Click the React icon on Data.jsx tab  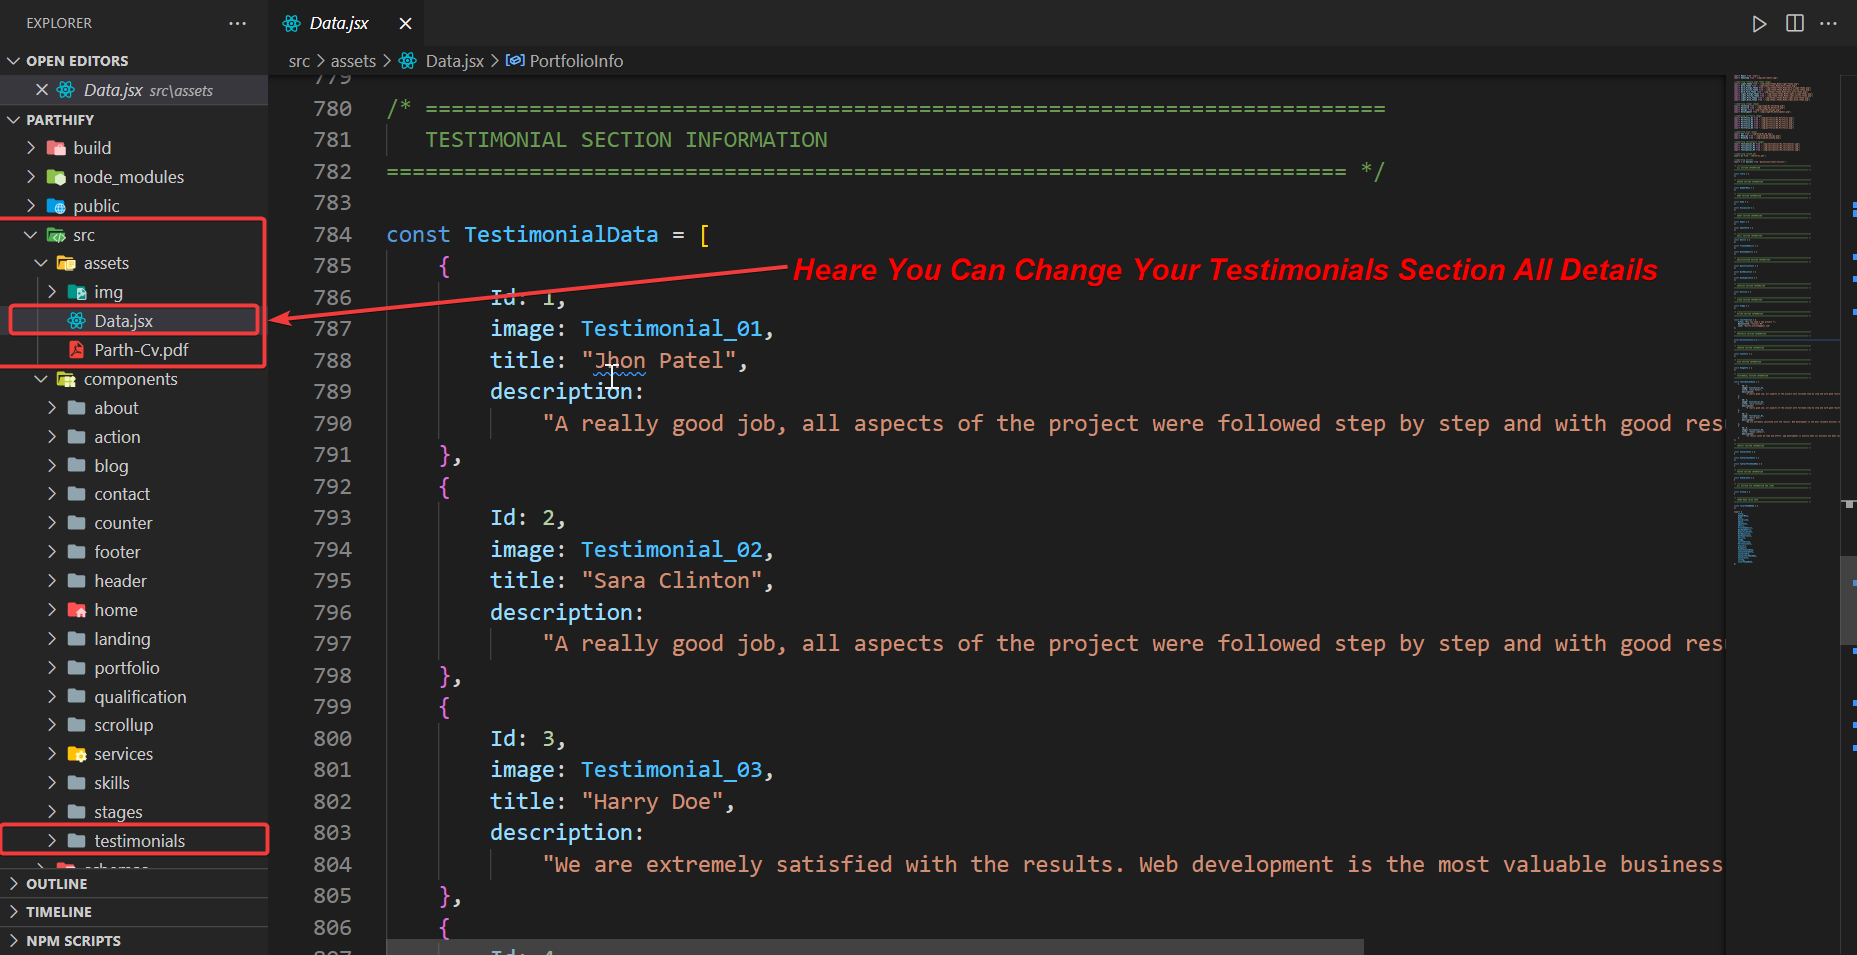click(x=292, y=24)
